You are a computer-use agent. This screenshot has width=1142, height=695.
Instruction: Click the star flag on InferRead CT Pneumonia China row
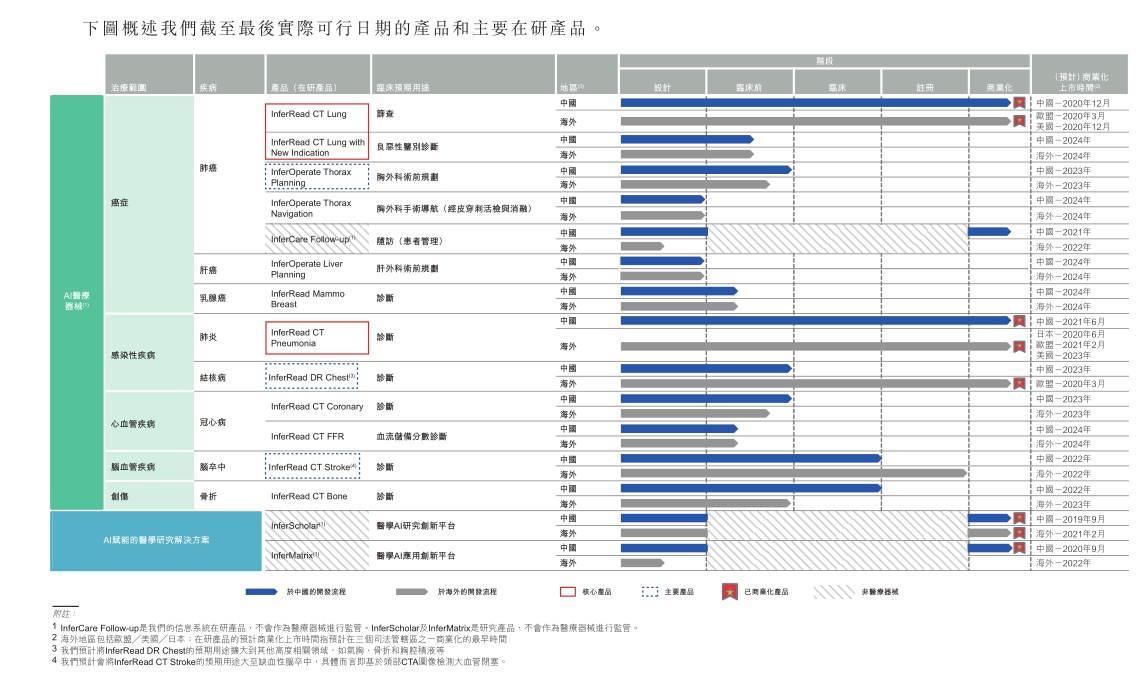[1019, 321]
